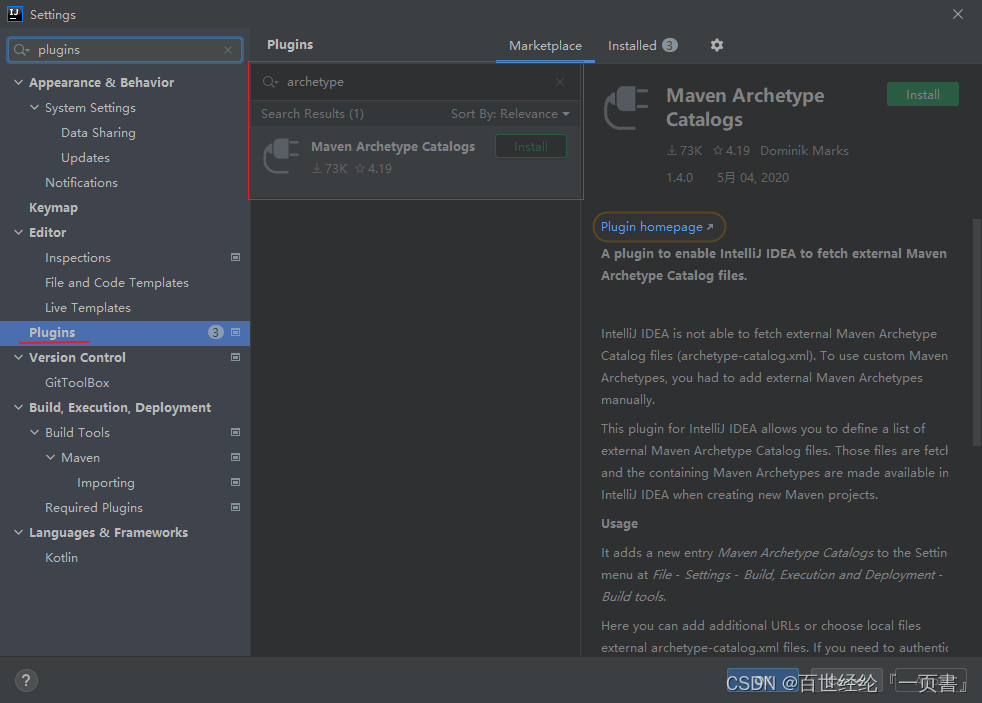
Task: Open Inspections settings
Action: pos(78,258)
